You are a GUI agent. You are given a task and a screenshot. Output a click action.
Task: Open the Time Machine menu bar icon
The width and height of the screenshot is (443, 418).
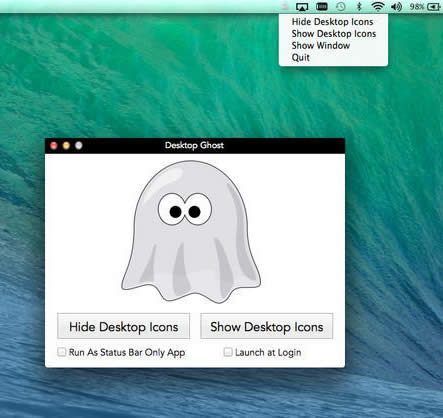340,6
